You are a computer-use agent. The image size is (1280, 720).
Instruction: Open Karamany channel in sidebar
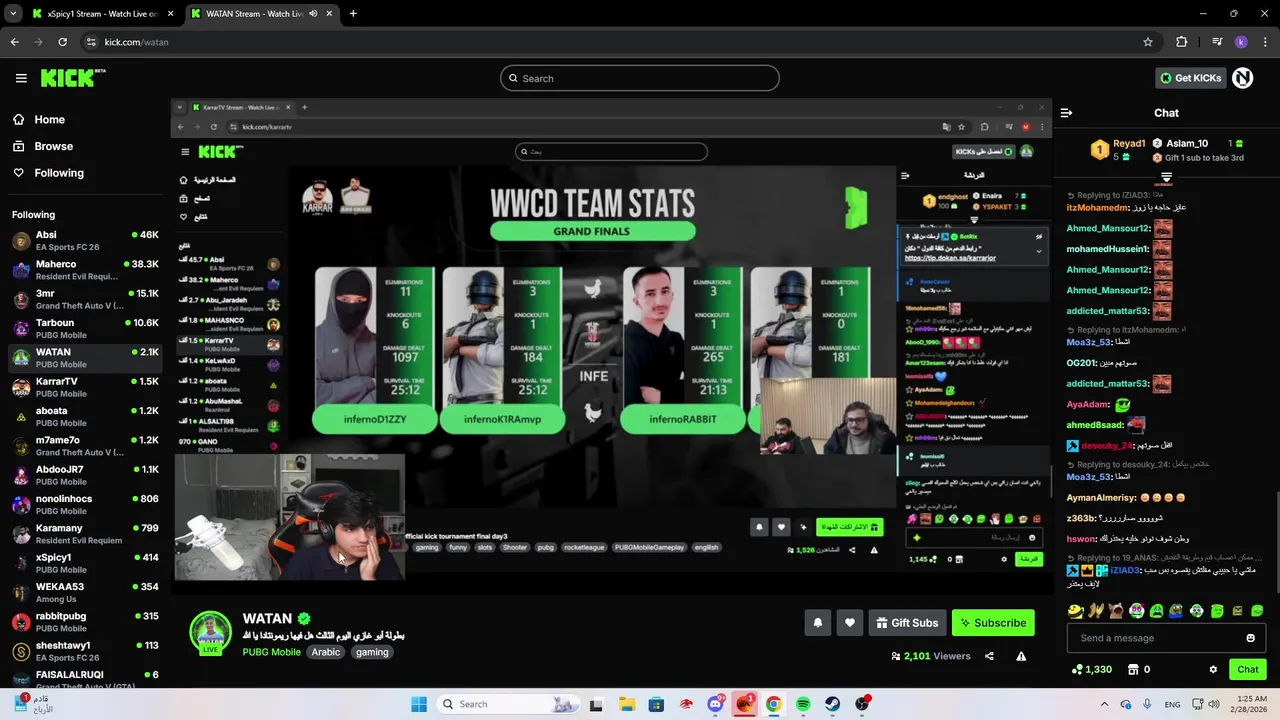84,533
